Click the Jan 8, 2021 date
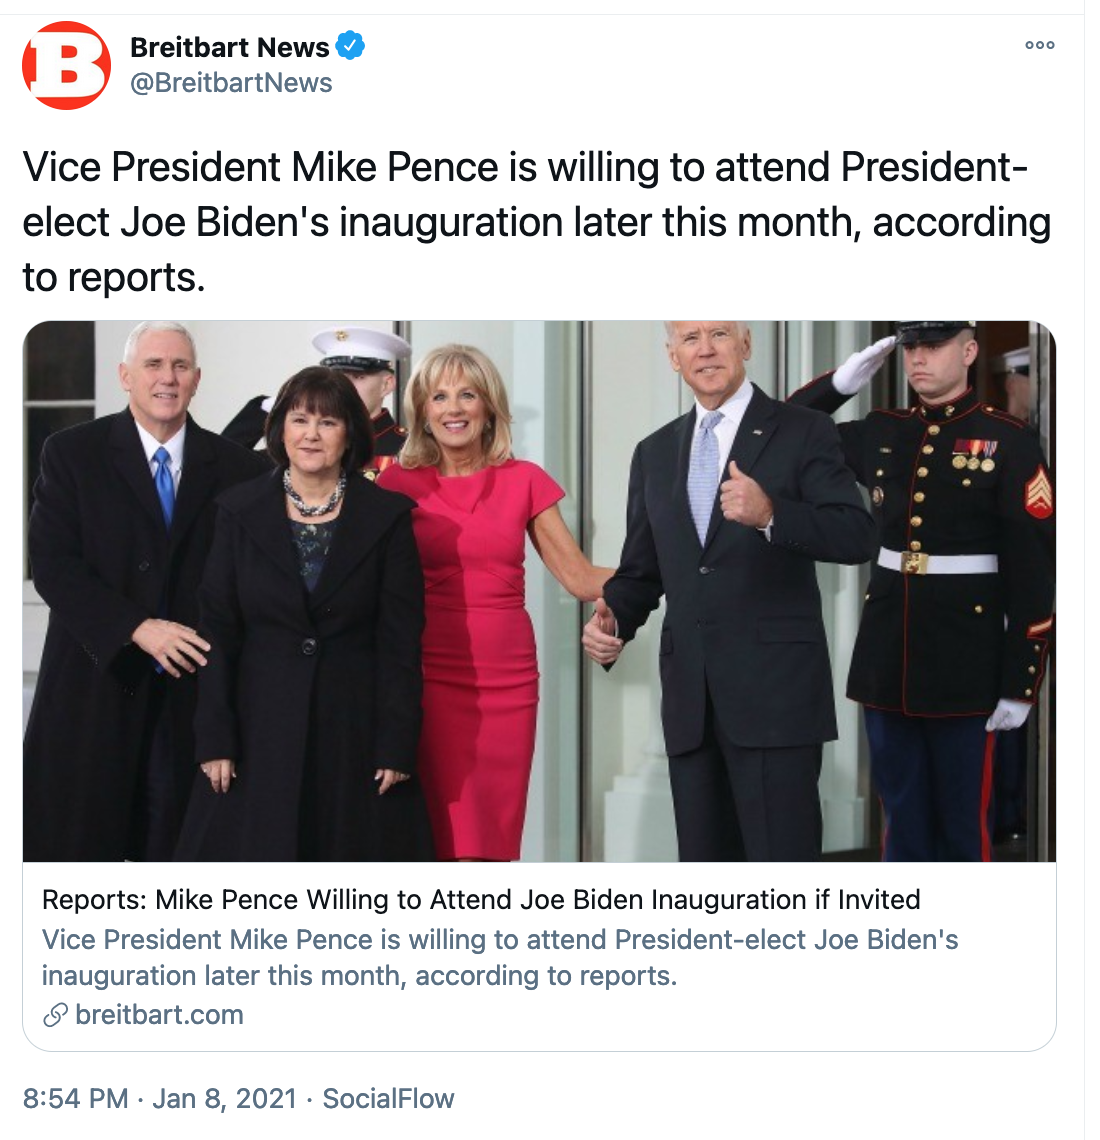Screen dimensions: 1100x1140 click(x=224, y=1099)
